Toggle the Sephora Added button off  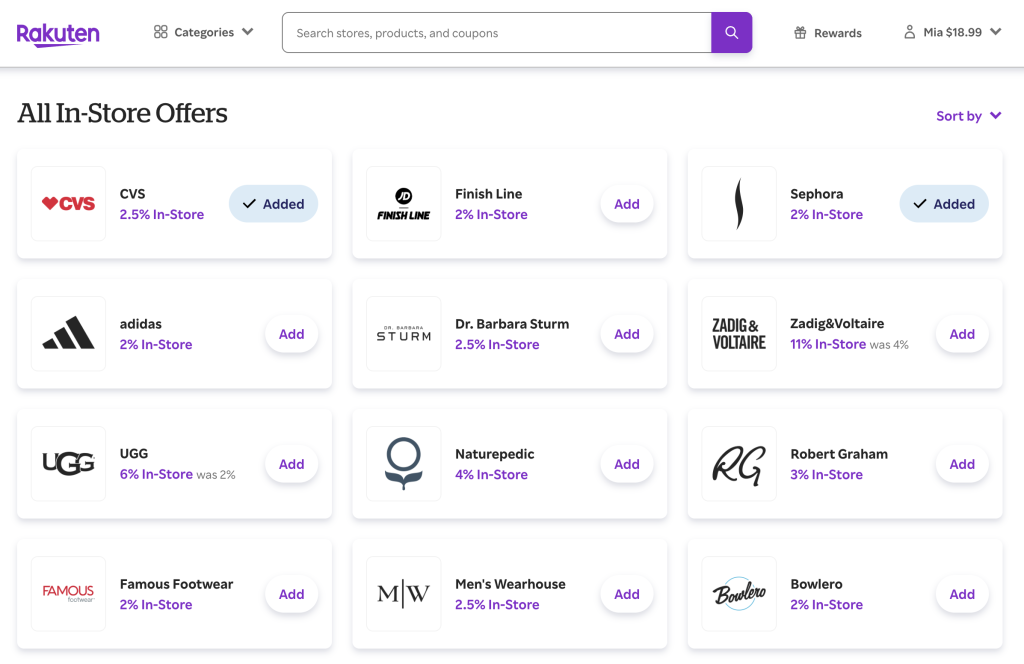coord(944,204)
